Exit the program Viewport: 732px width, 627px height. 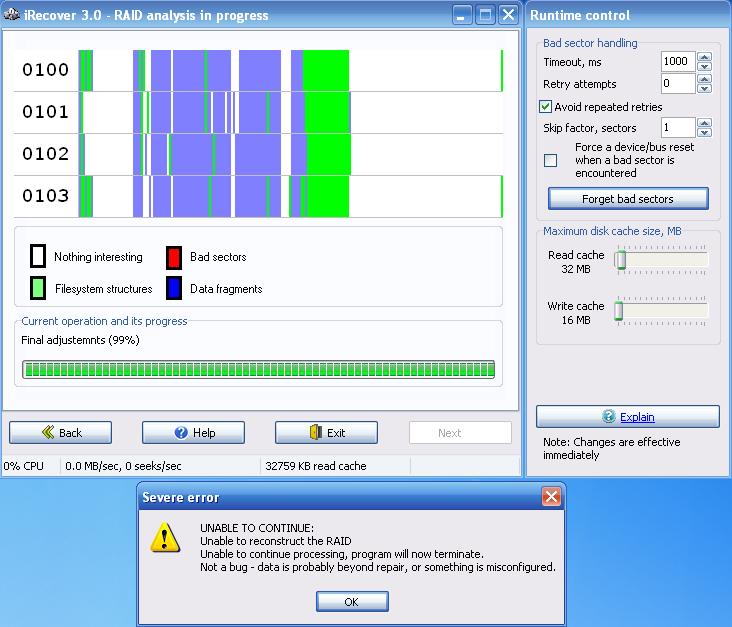[x=326, y=432]
